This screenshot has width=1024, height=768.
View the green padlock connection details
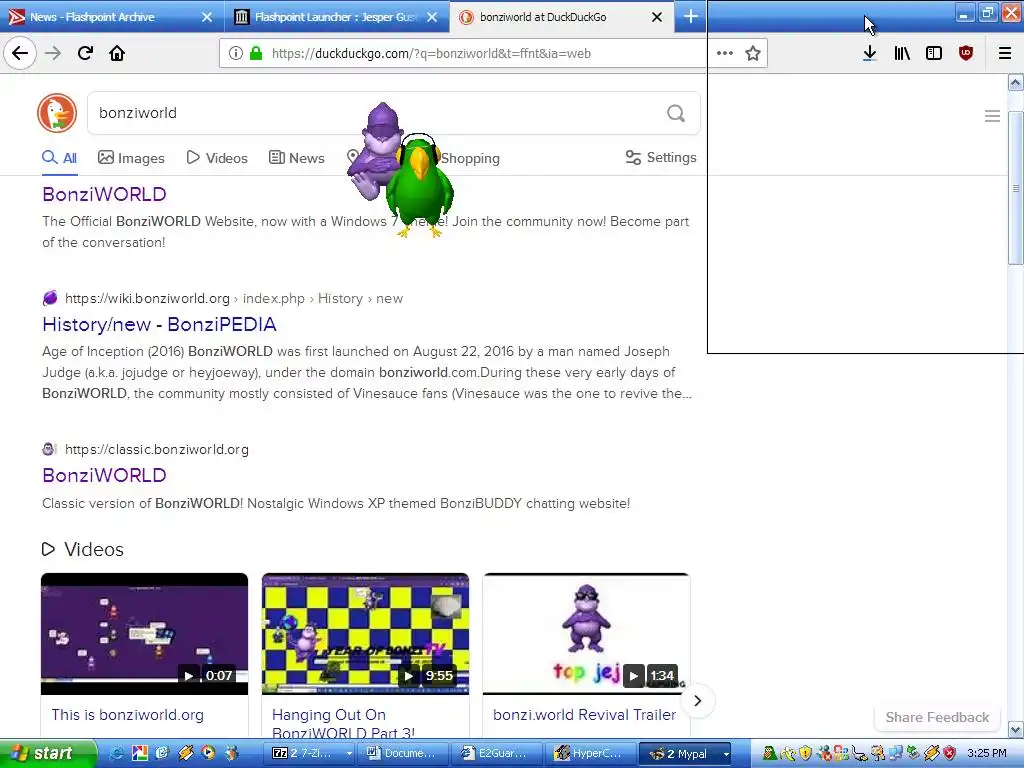(x=256, y=54)
